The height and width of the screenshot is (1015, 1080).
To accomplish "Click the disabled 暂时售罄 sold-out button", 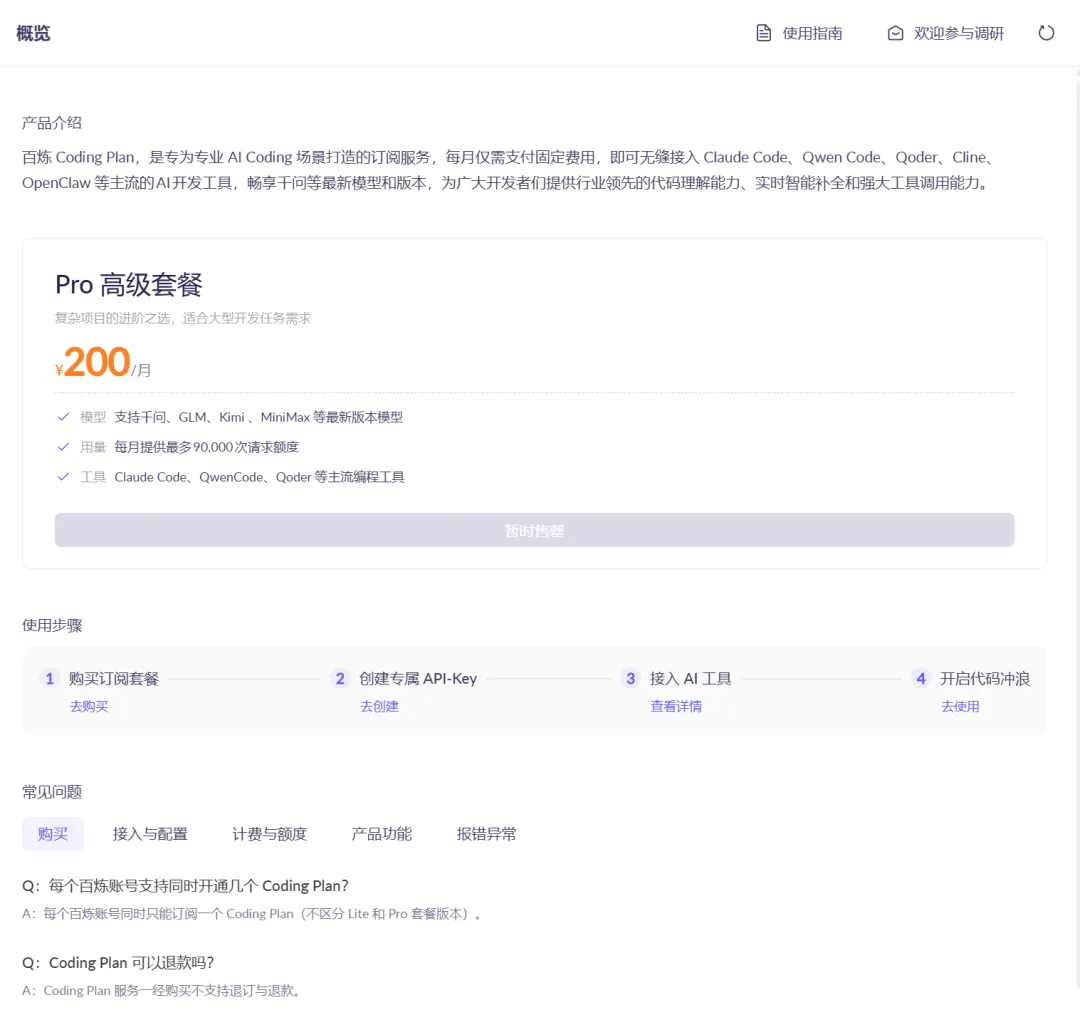I will click(534, 530).
